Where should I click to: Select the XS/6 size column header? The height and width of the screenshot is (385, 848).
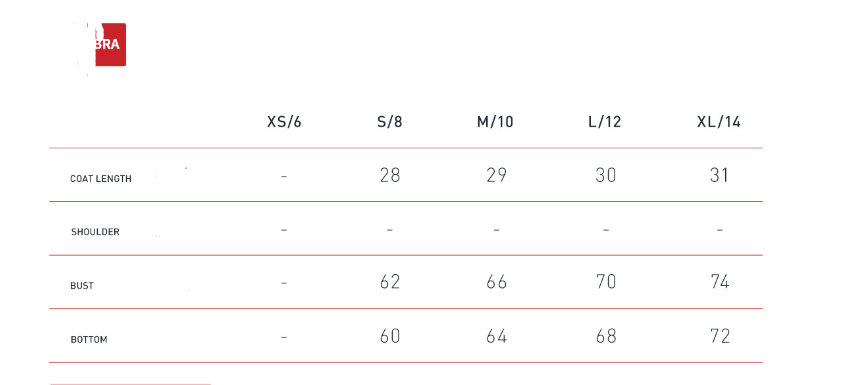coord(284,122)
